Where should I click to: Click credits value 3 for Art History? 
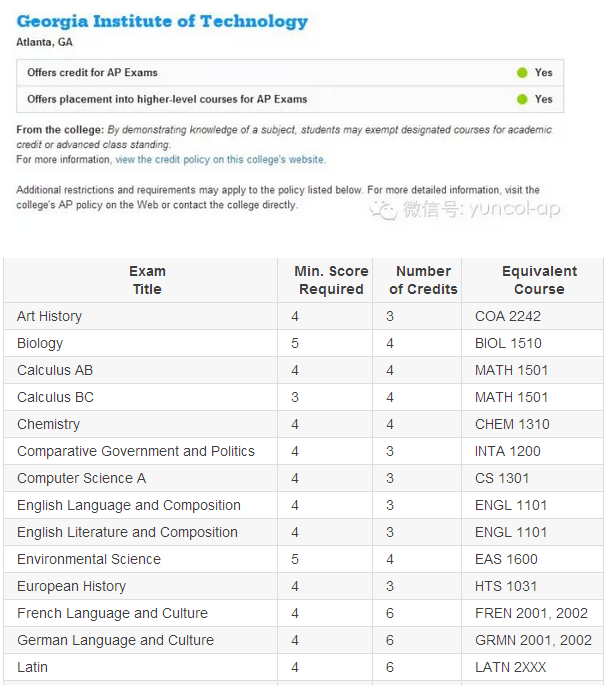390,316
